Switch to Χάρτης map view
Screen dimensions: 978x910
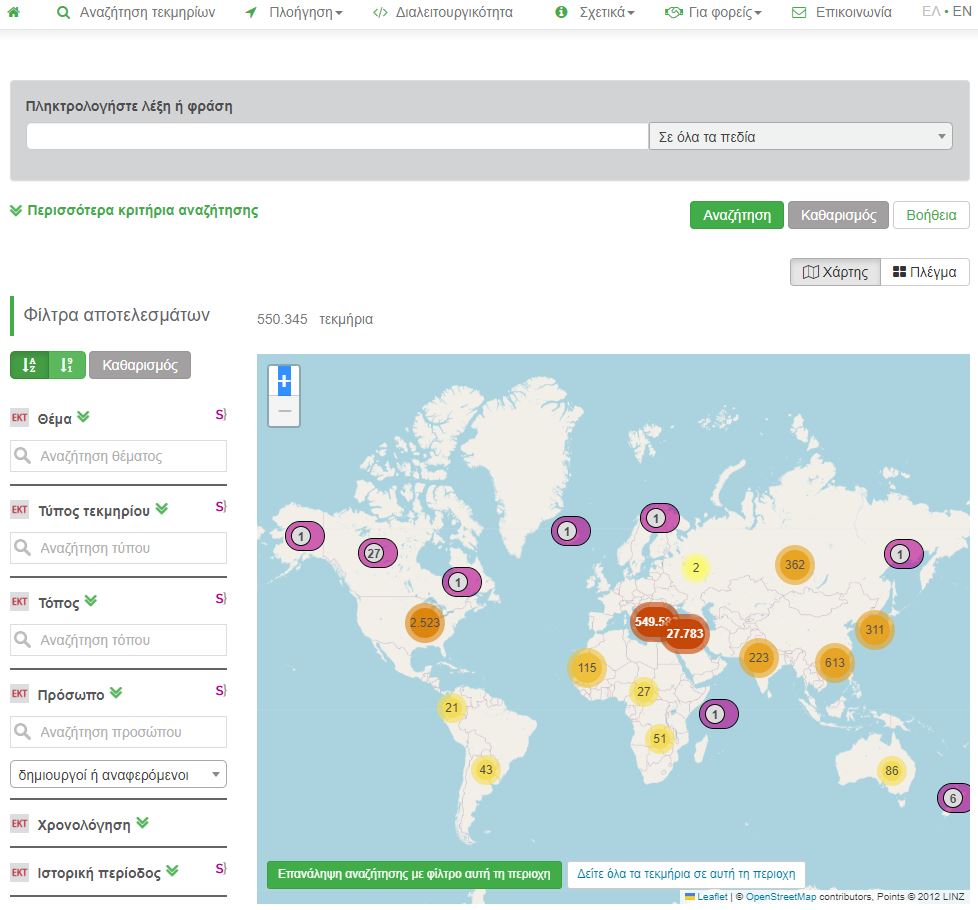click(x=835, y=272)
